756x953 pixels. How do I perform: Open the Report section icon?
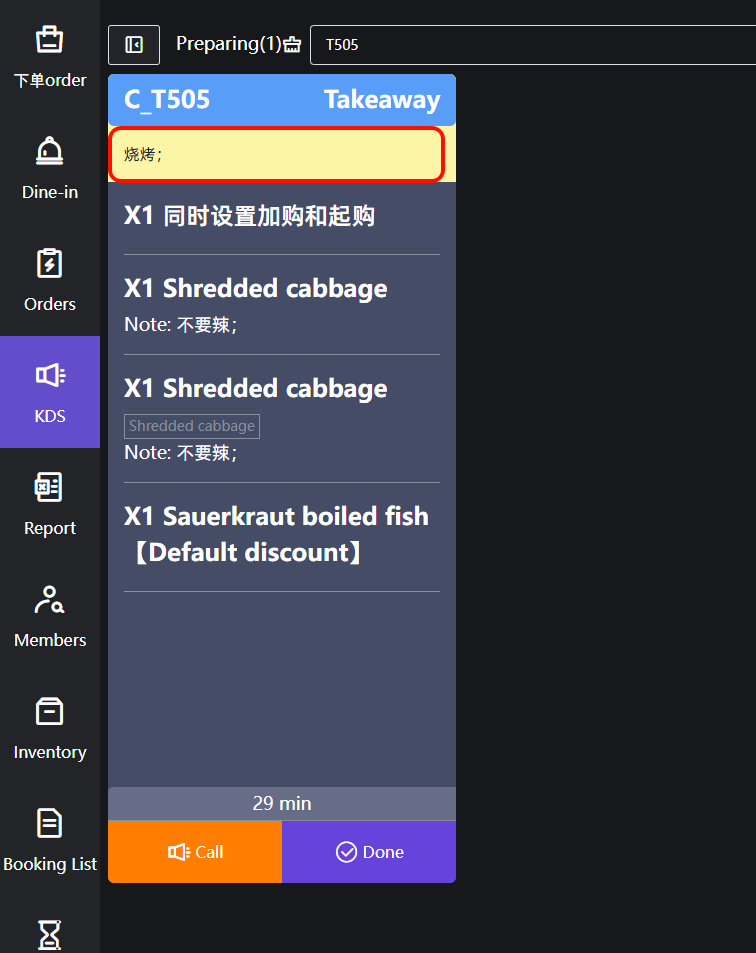(x=49, y=488)
